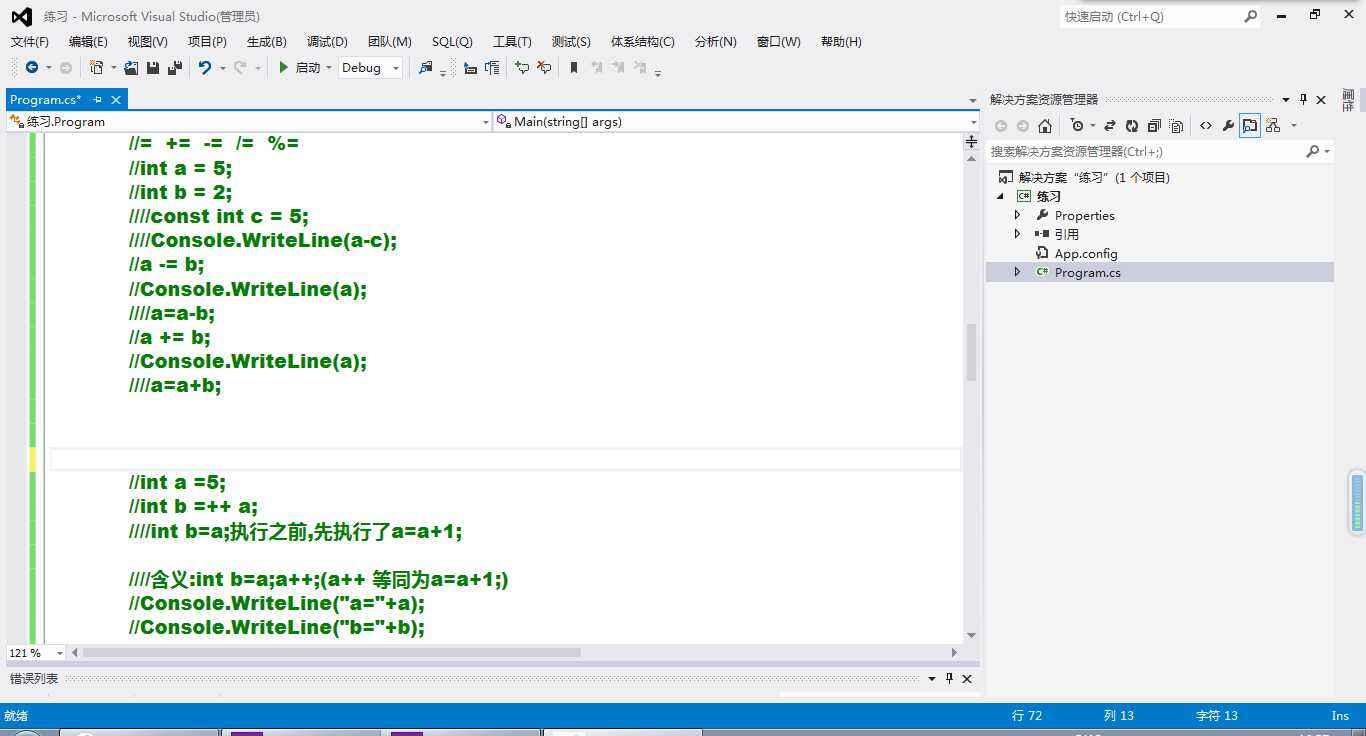The image size is (1366, 736).
Task: Open the editor's open-documents list dropdown
Action: click(x=972, y=100)
